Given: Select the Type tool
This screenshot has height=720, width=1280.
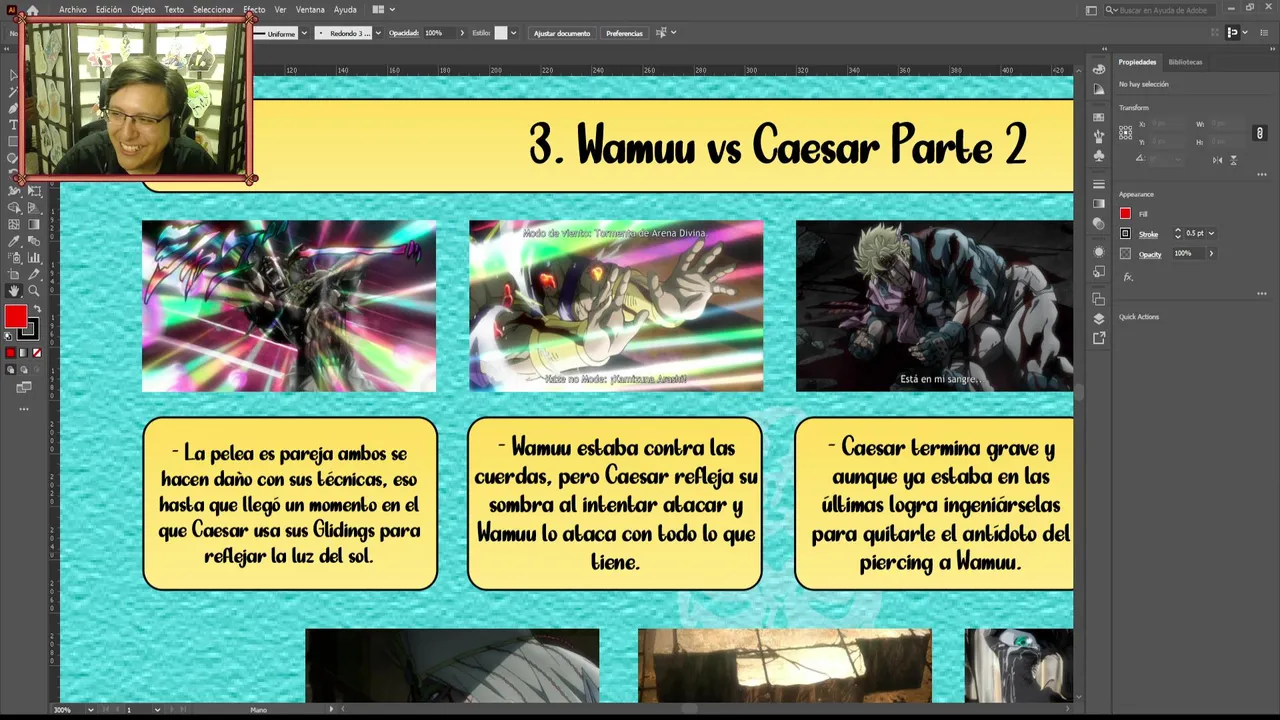Looking at the screenshot, I should pos(14,125).
